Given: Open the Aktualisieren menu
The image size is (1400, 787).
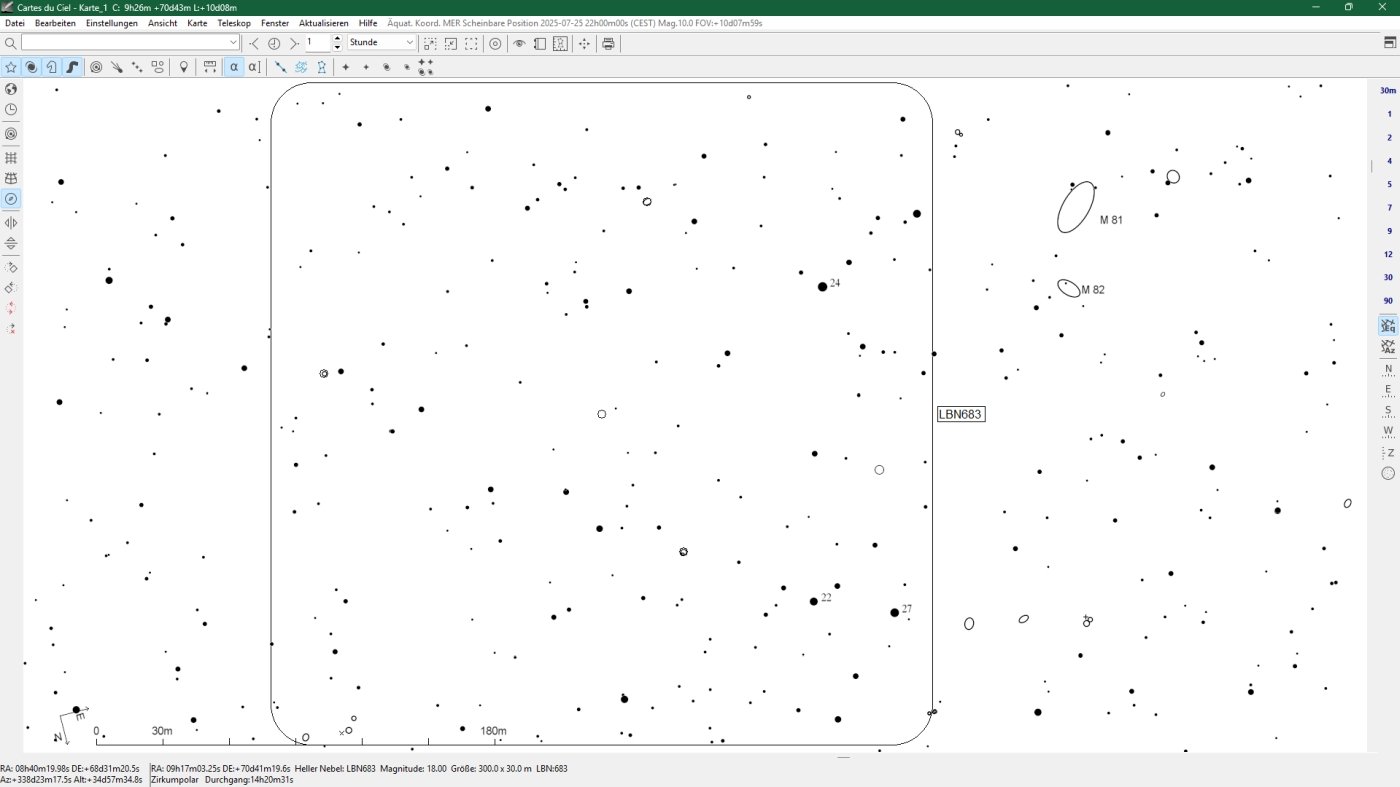Looking at the screenshot, I should pyautogui.click(x=324, y=22).
